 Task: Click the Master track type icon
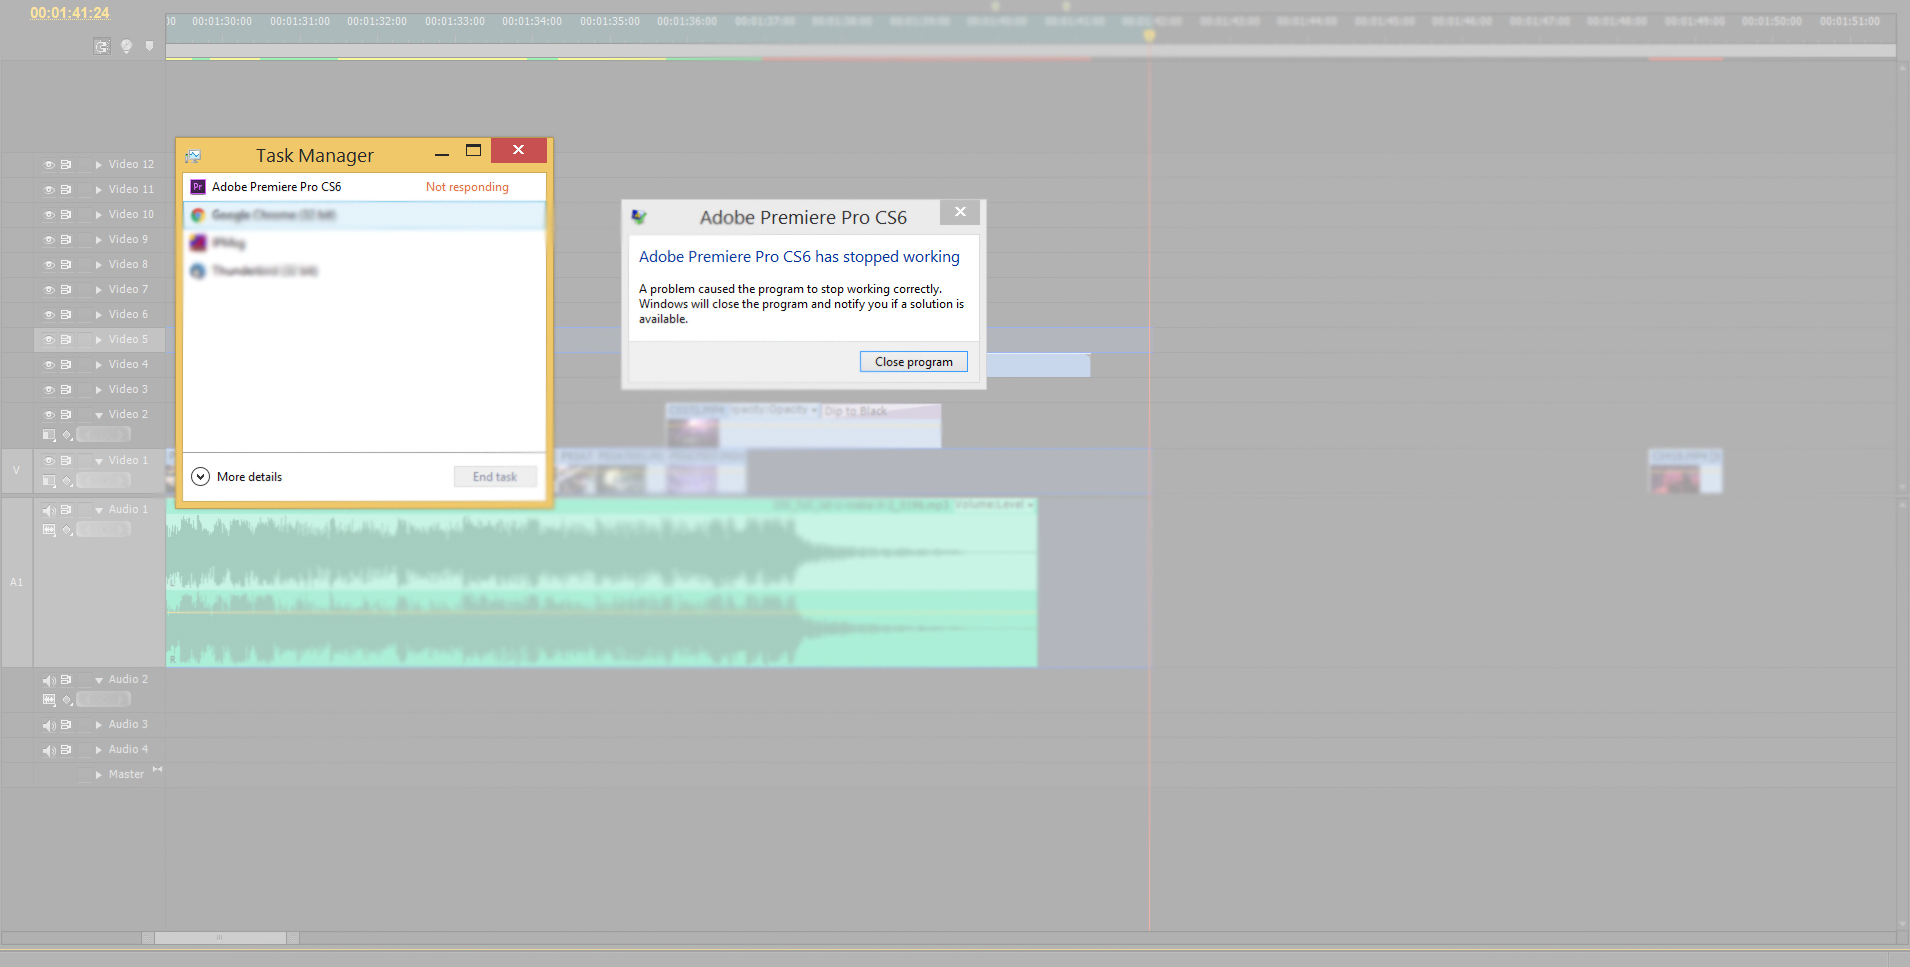tap(157, 769)
